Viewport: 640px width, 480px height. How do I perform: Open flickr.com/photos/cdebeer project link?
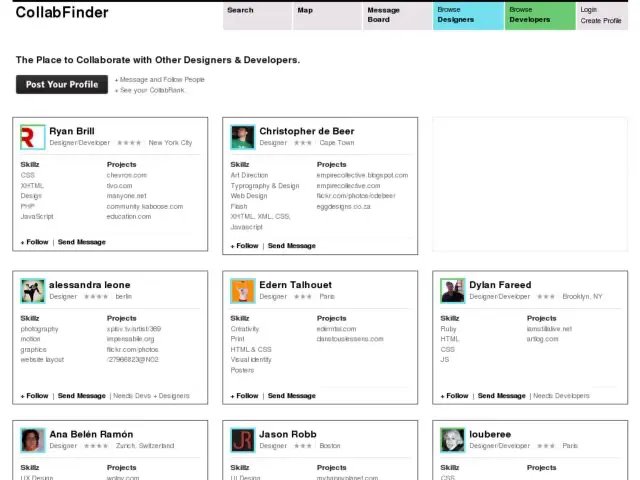pos(356,196)
